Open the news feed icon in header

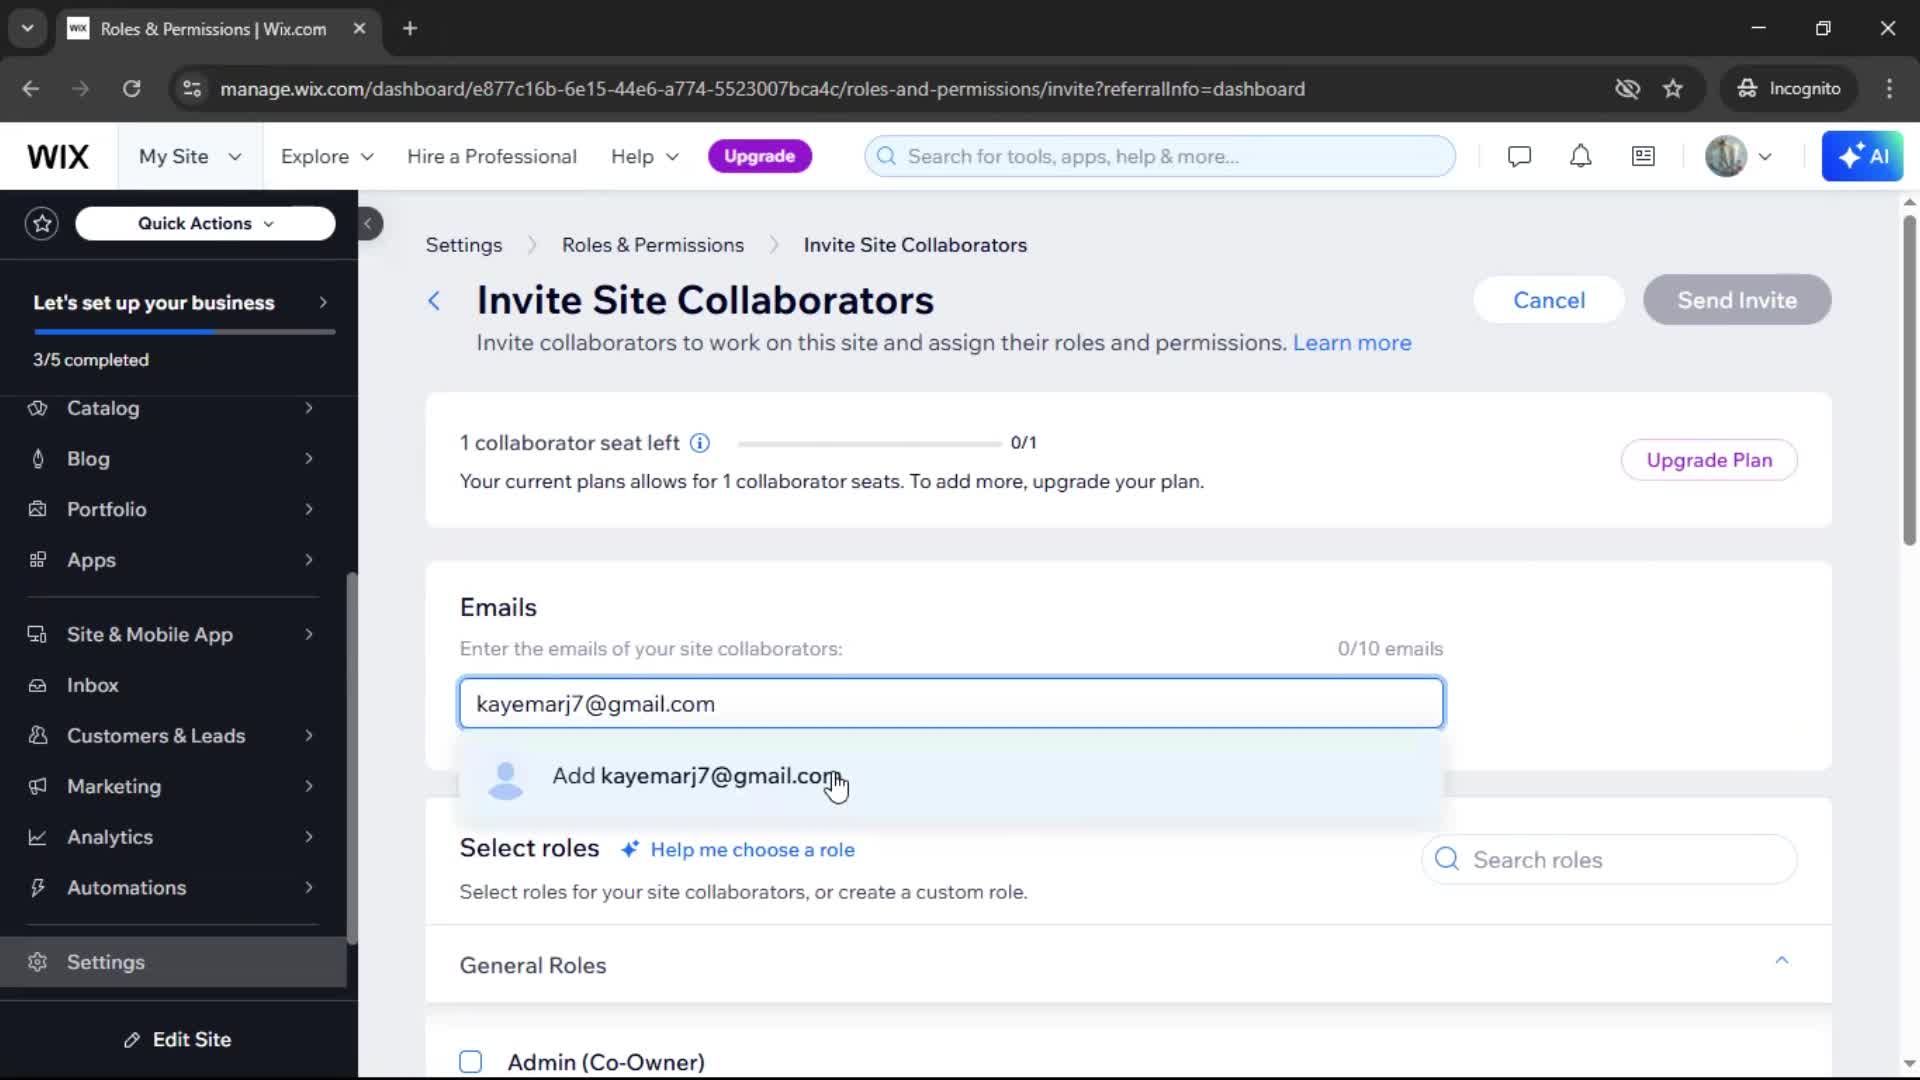pos(1643,156)
